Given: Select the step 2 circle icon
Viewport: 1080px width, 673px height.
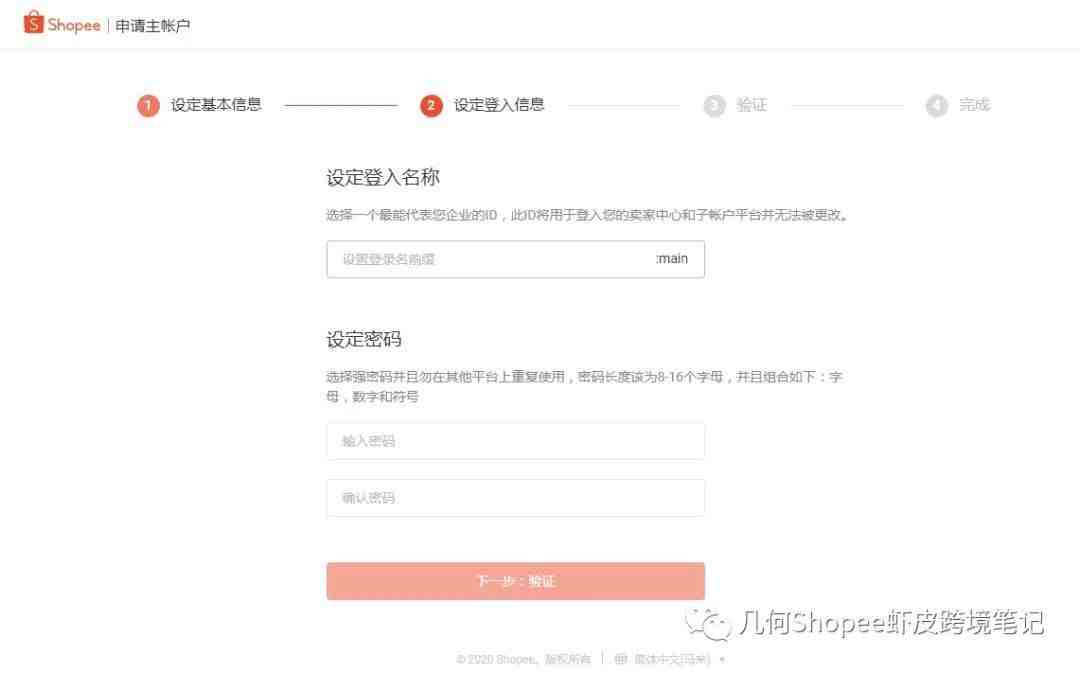Looking at the screenshot, I should point(431,105).
